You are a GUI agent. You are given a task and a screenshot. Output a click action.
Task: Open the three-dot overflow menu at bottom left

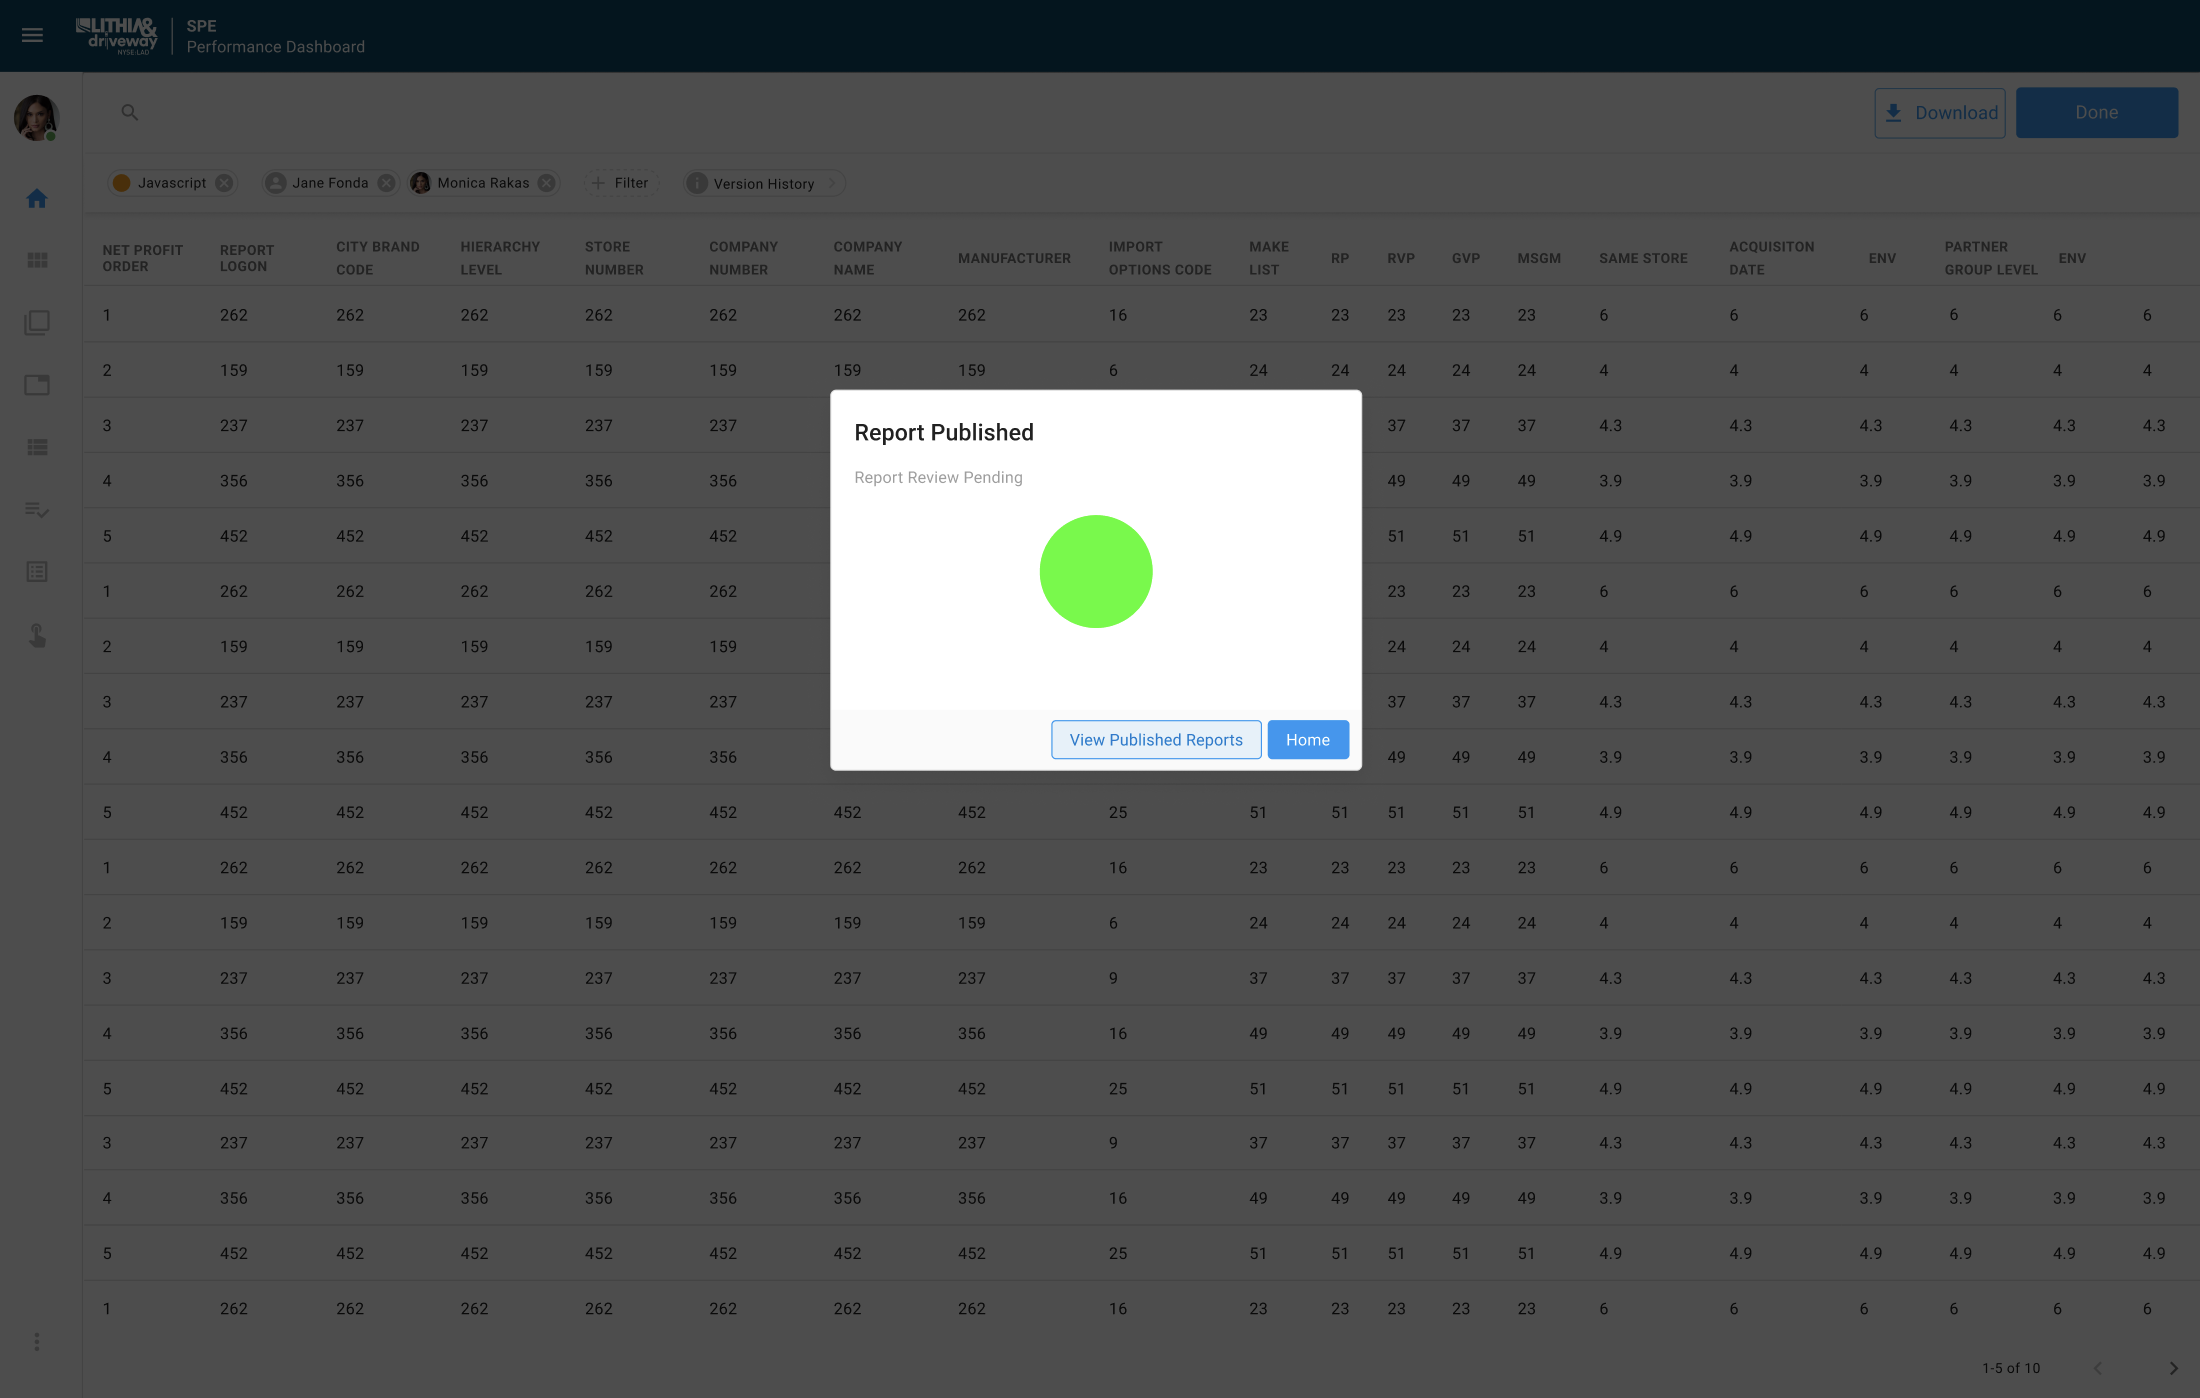pyautogui.click(x=36, y=1341)
